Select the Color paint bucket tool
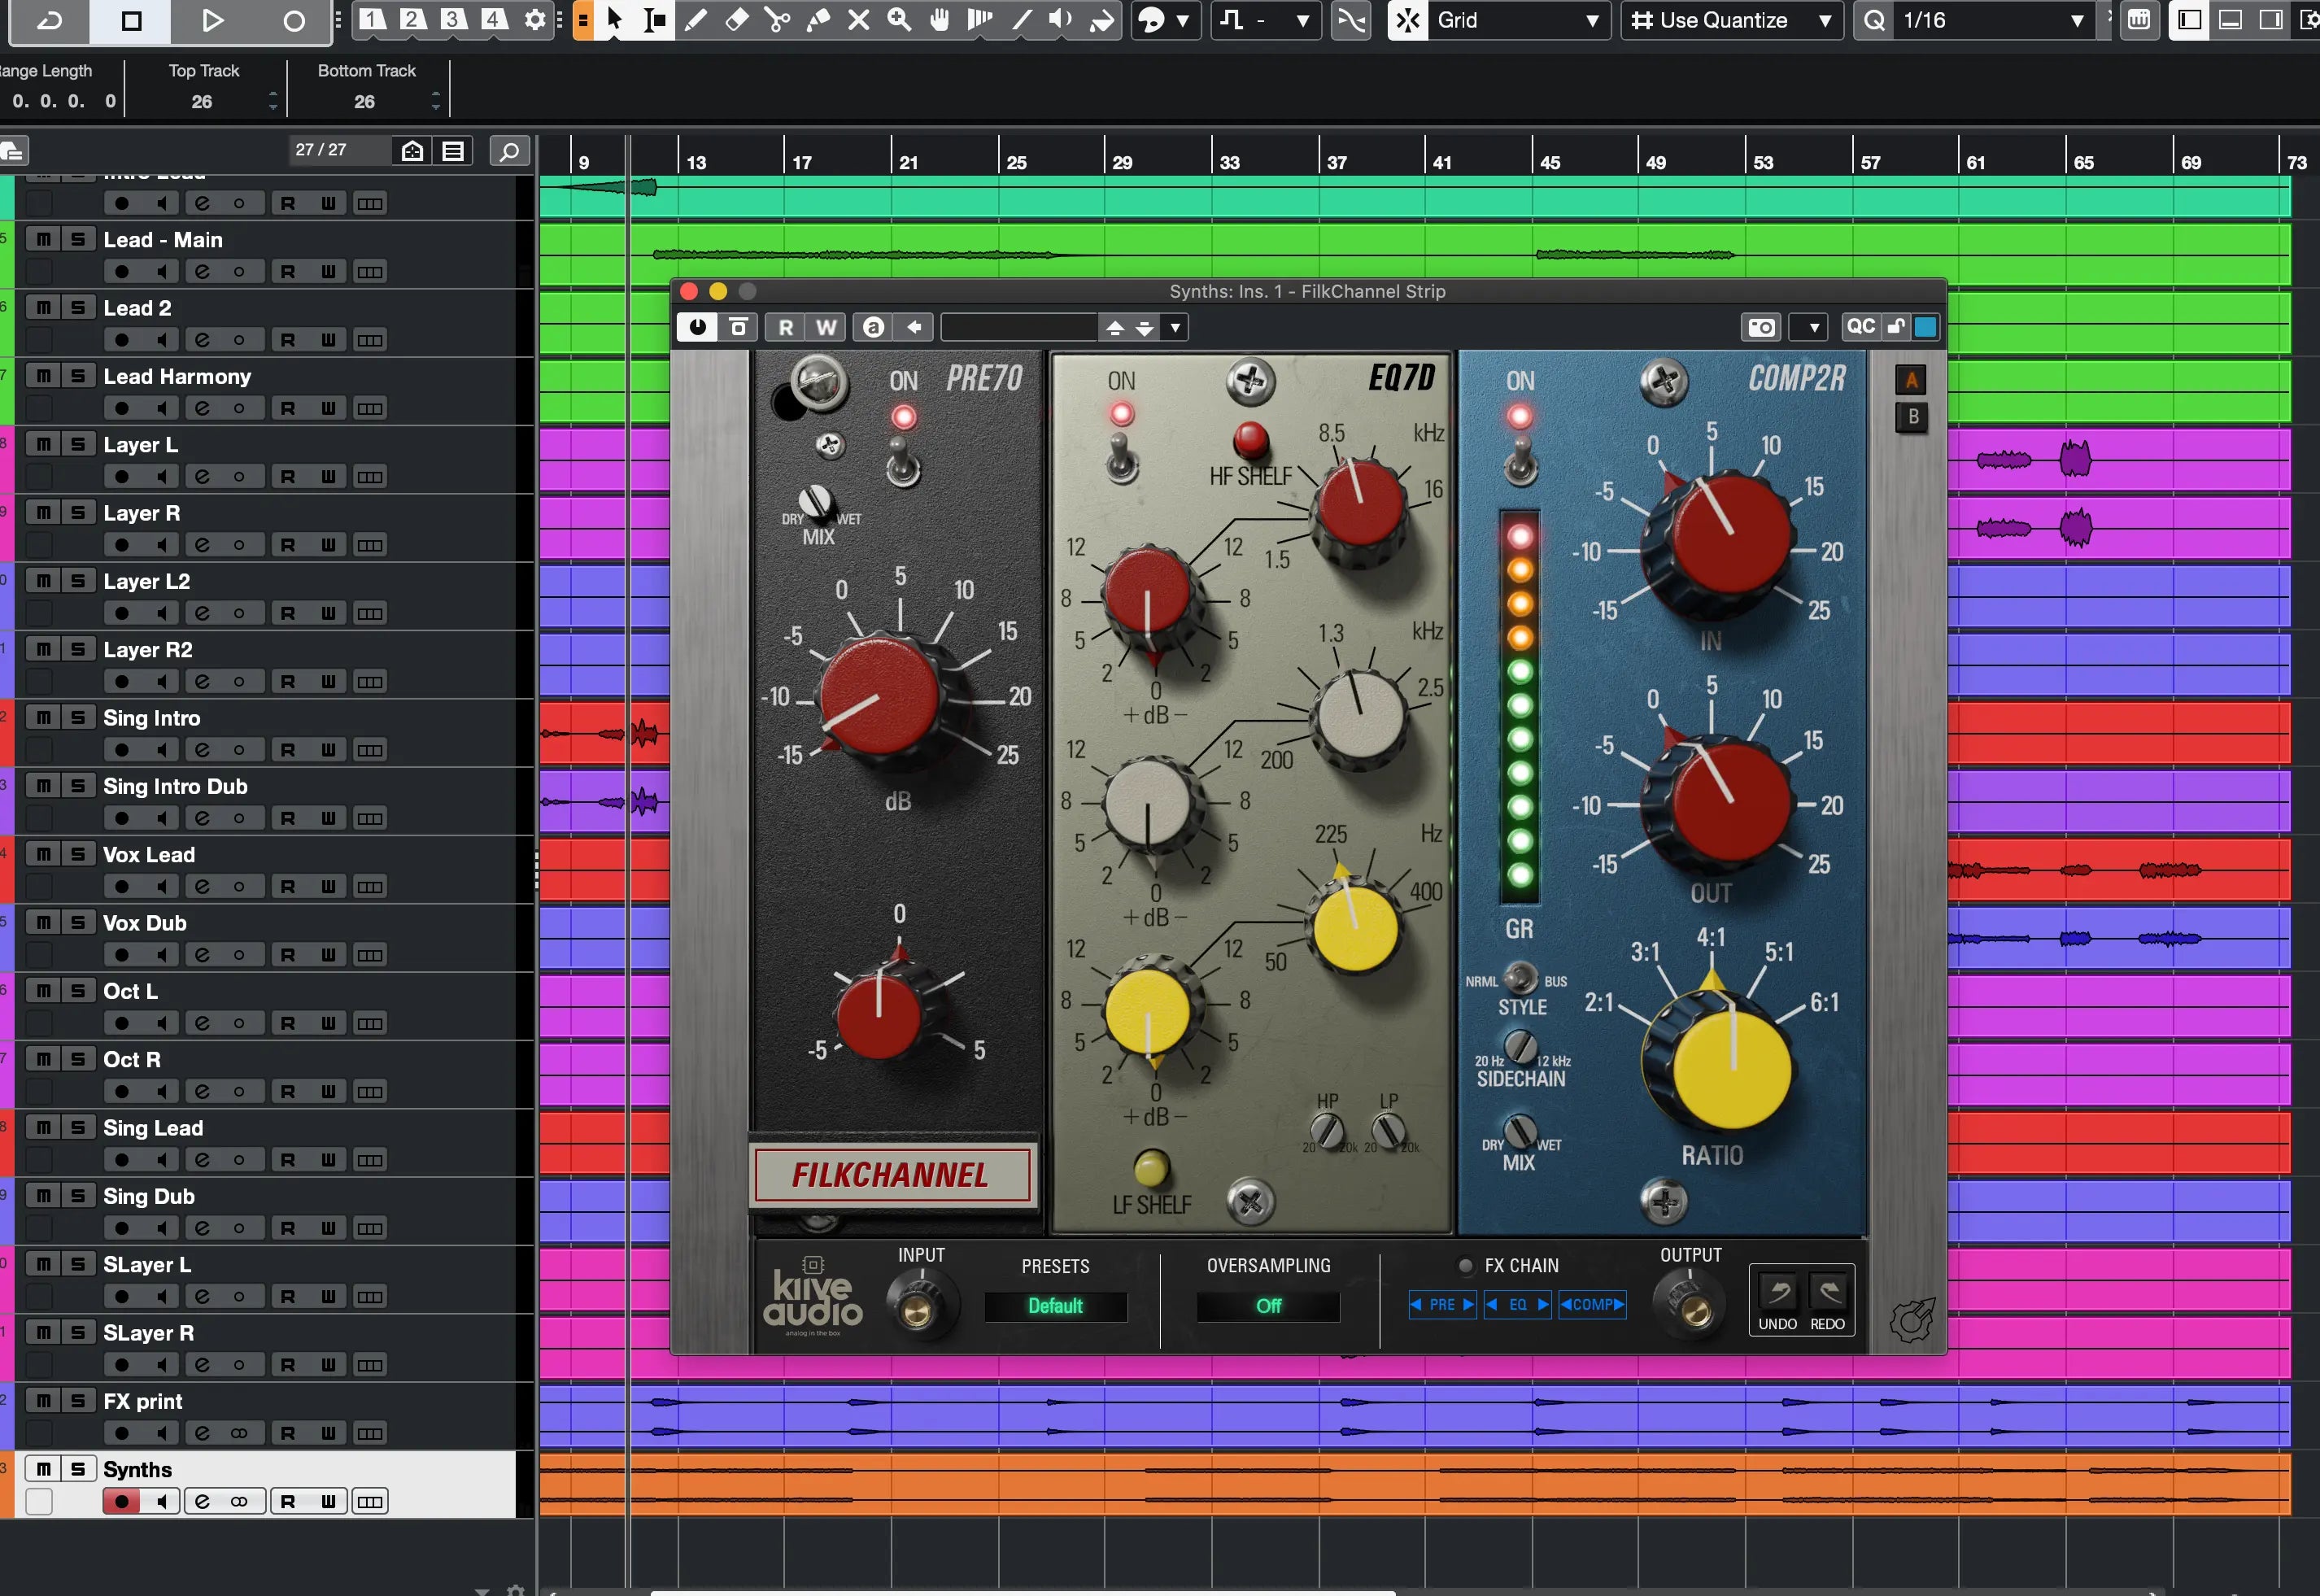The height and width of the screenshot is (1596, 2320). (x=1102, y=20)
